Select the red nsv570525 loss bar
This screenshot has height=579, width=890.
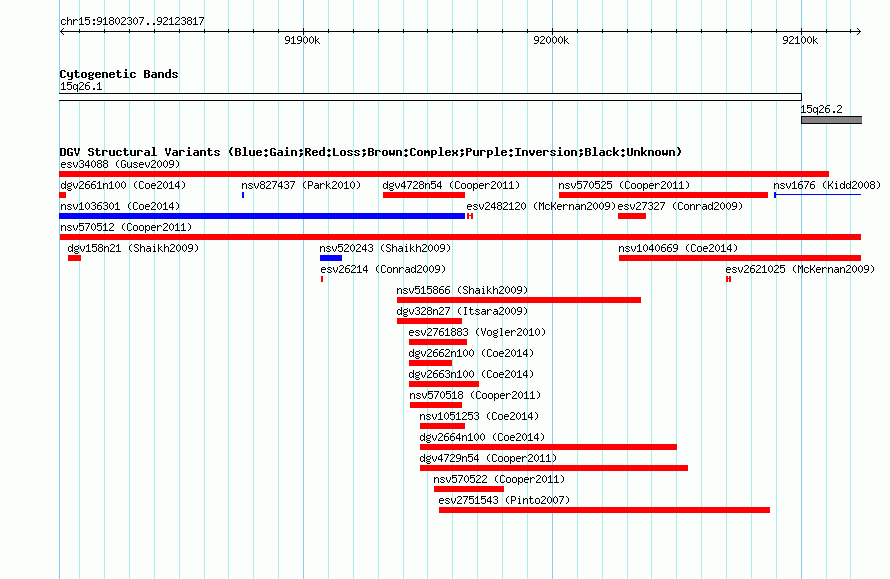[663, 195]
